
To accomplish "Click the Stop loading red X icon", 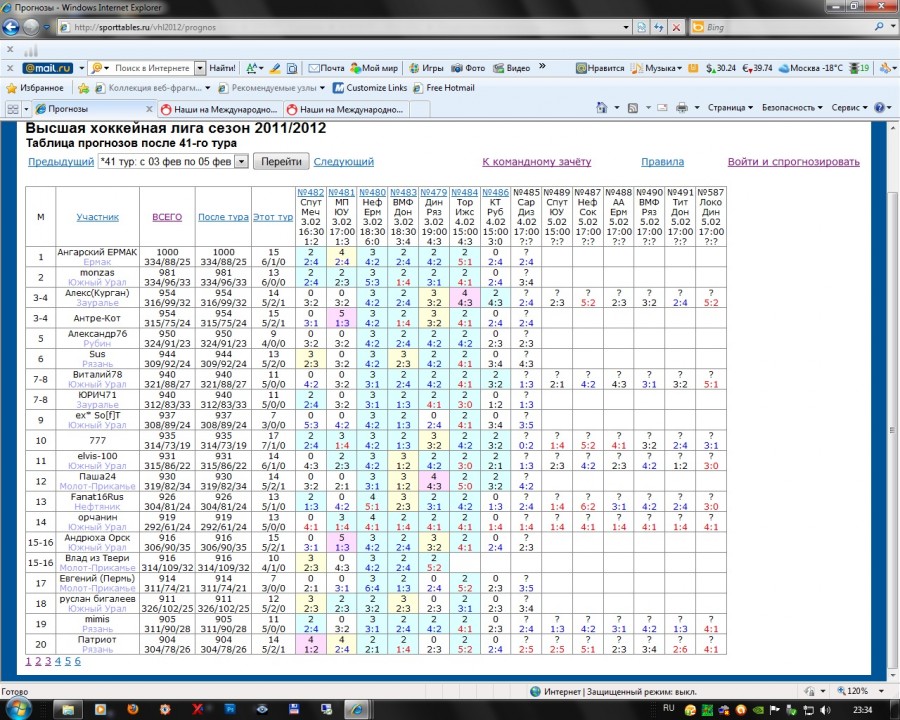I will click(x=676, y=28).
